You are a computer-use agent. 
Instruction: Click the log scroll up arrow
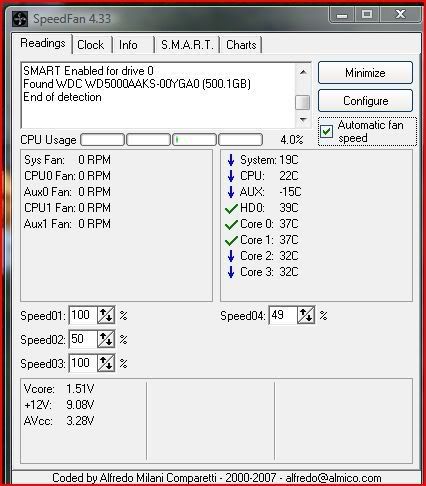(x=303, y=72)
